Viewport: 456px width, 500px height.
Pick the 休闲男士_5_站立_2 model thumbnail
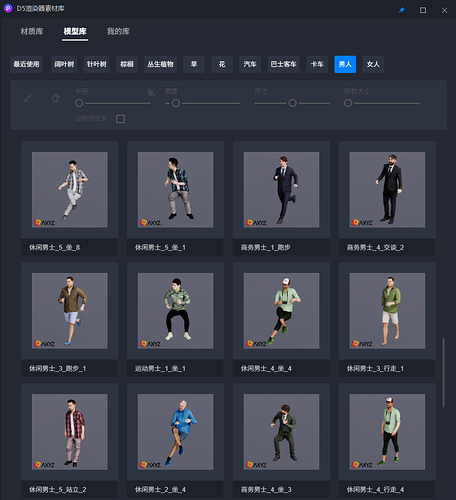tap(70, 432)
